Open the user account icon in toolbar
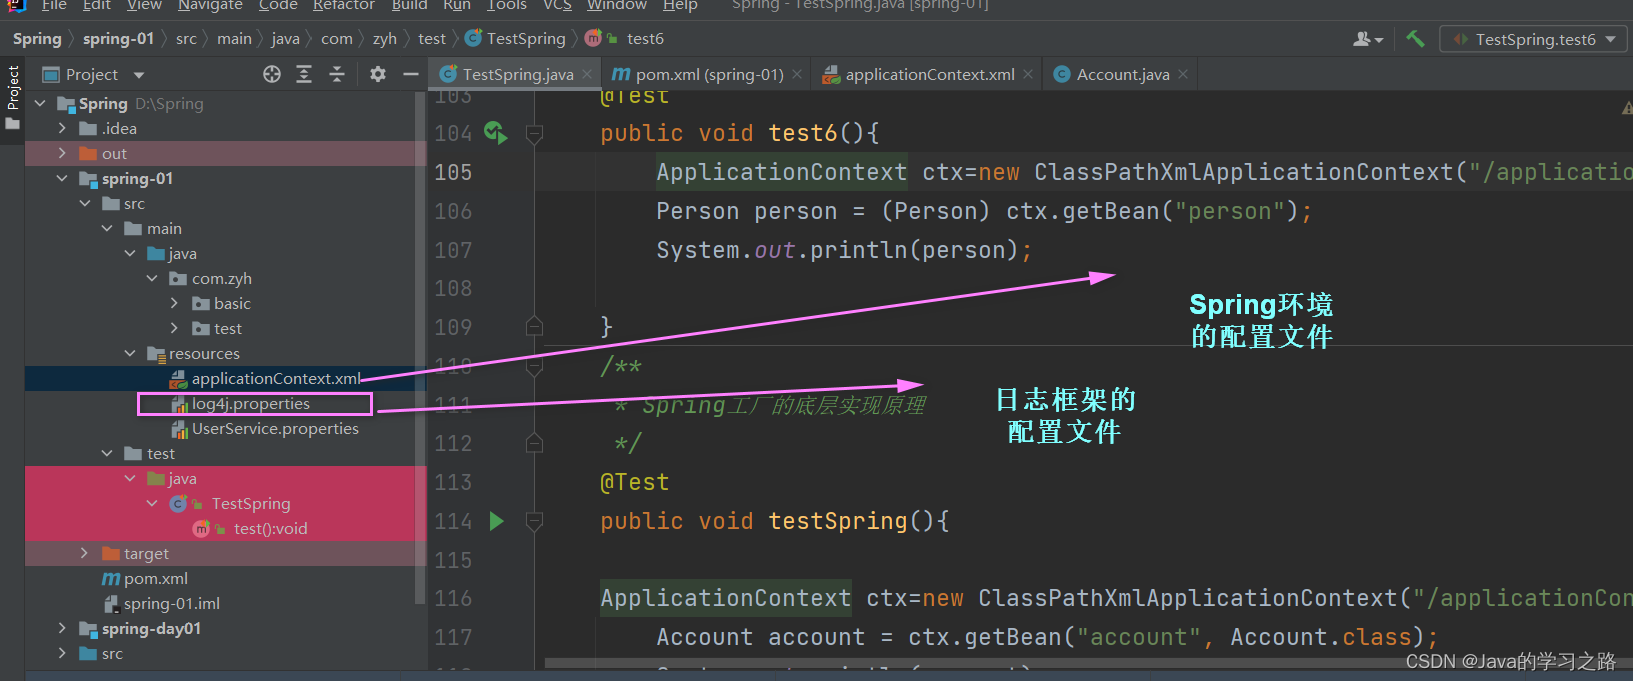Image resolution: width=1633 pixels, height=681 pixels. (x=1367, y=39)
